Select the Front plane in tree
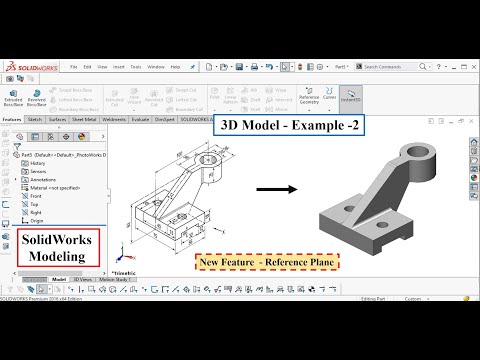Viewport: 480px width, 360px height. pos(32,196)
